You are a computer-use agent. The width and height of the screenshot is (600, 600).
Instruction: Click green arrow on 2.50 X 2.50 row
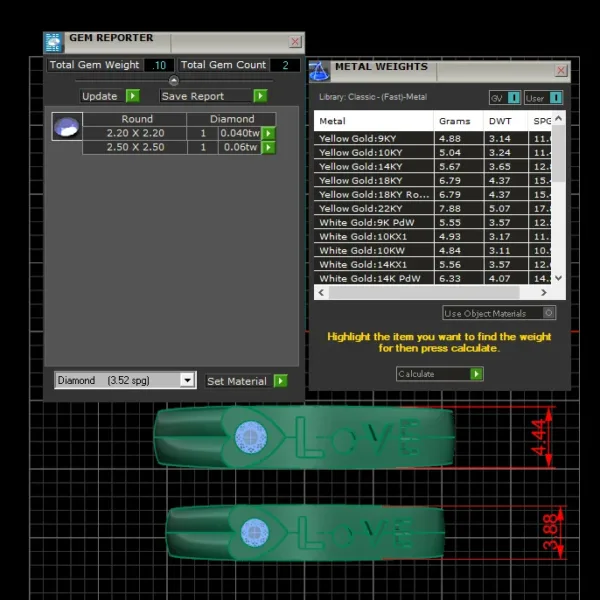[x=269, y=147]
